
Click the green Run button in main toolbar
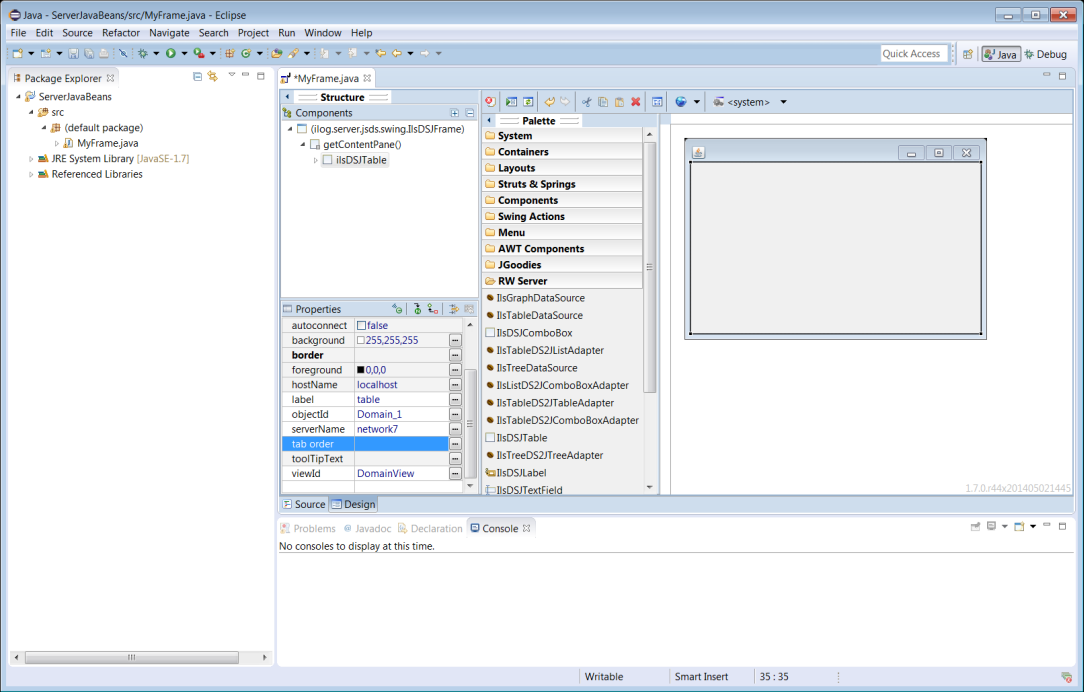[x=171, y=53]
